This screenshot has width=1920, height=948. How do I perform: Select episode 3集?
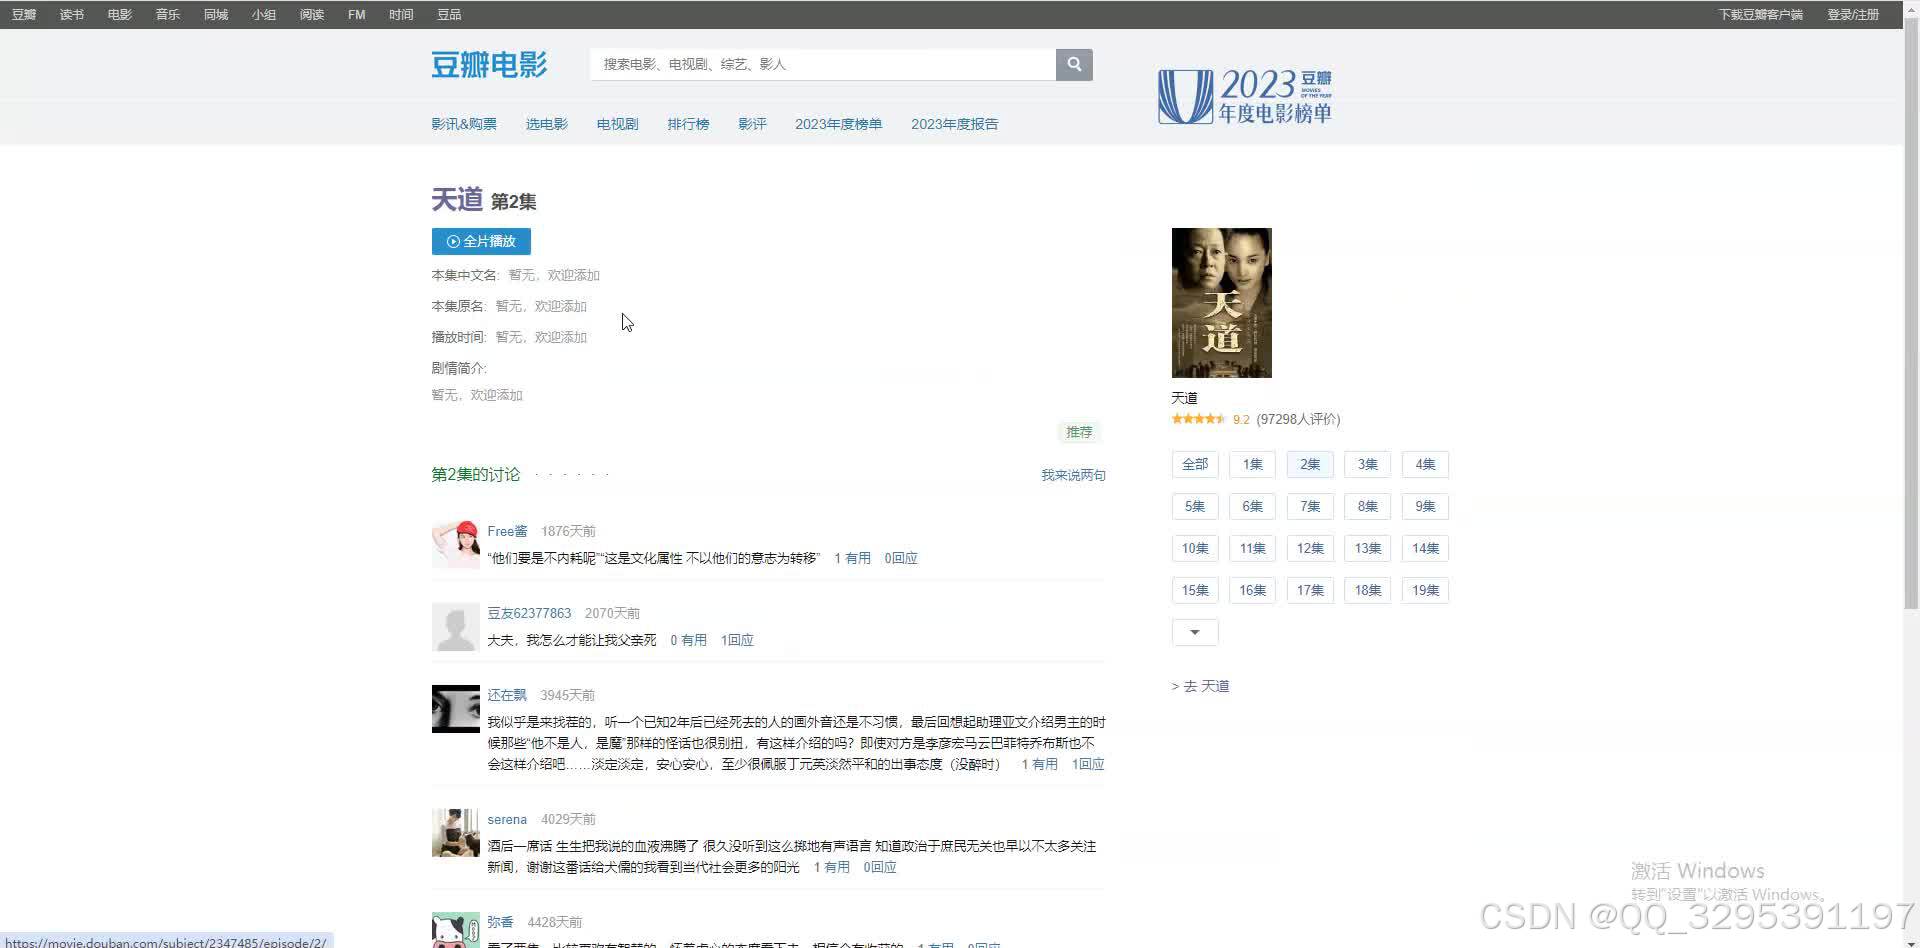1367,464
